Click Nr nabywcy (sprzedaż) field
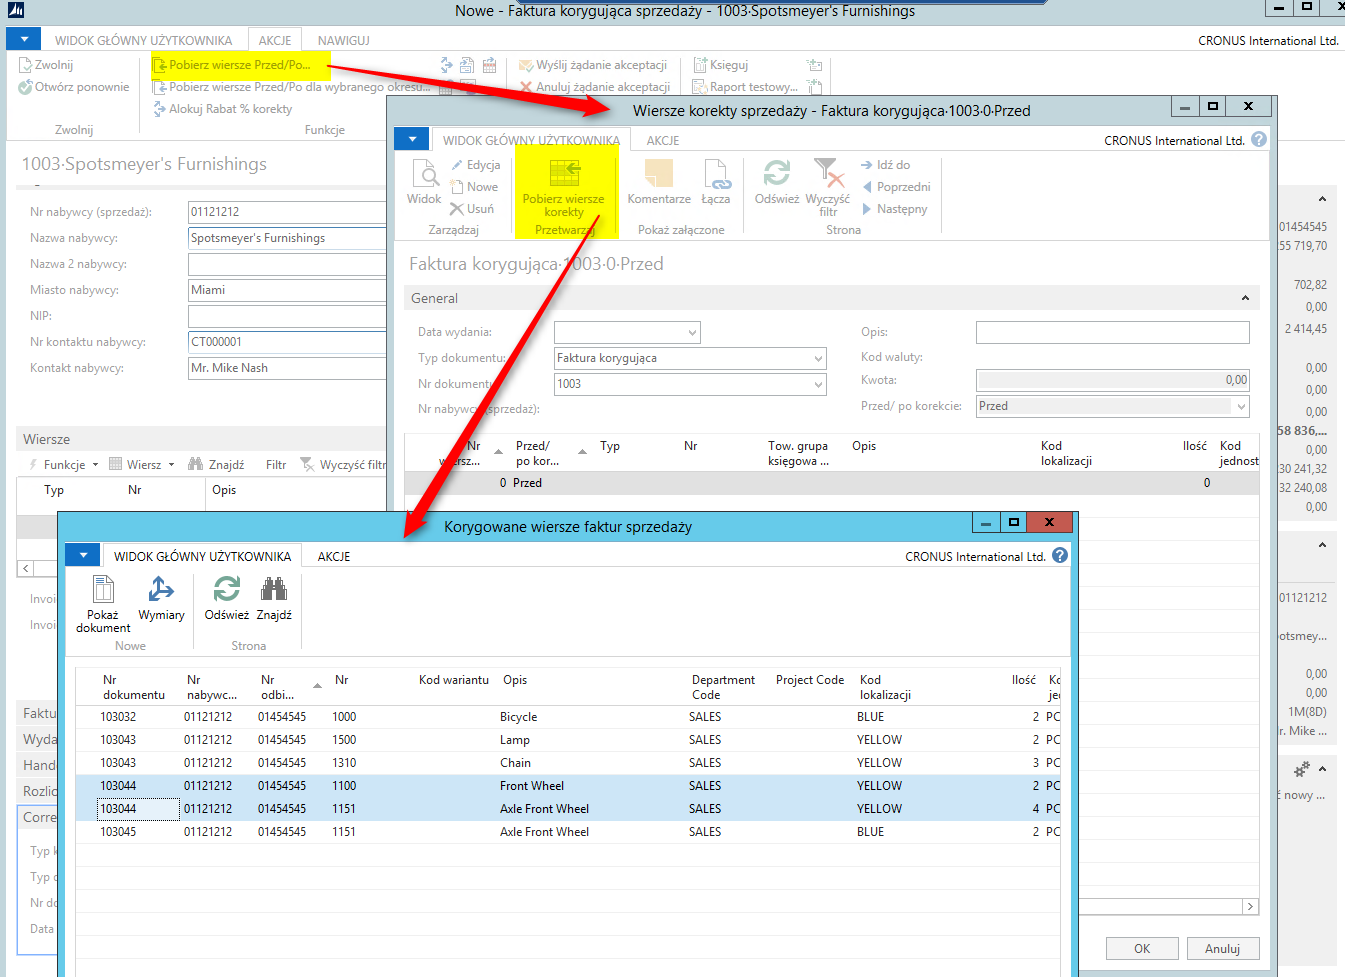Viewport: 1345px width, 977px height. 287,212
